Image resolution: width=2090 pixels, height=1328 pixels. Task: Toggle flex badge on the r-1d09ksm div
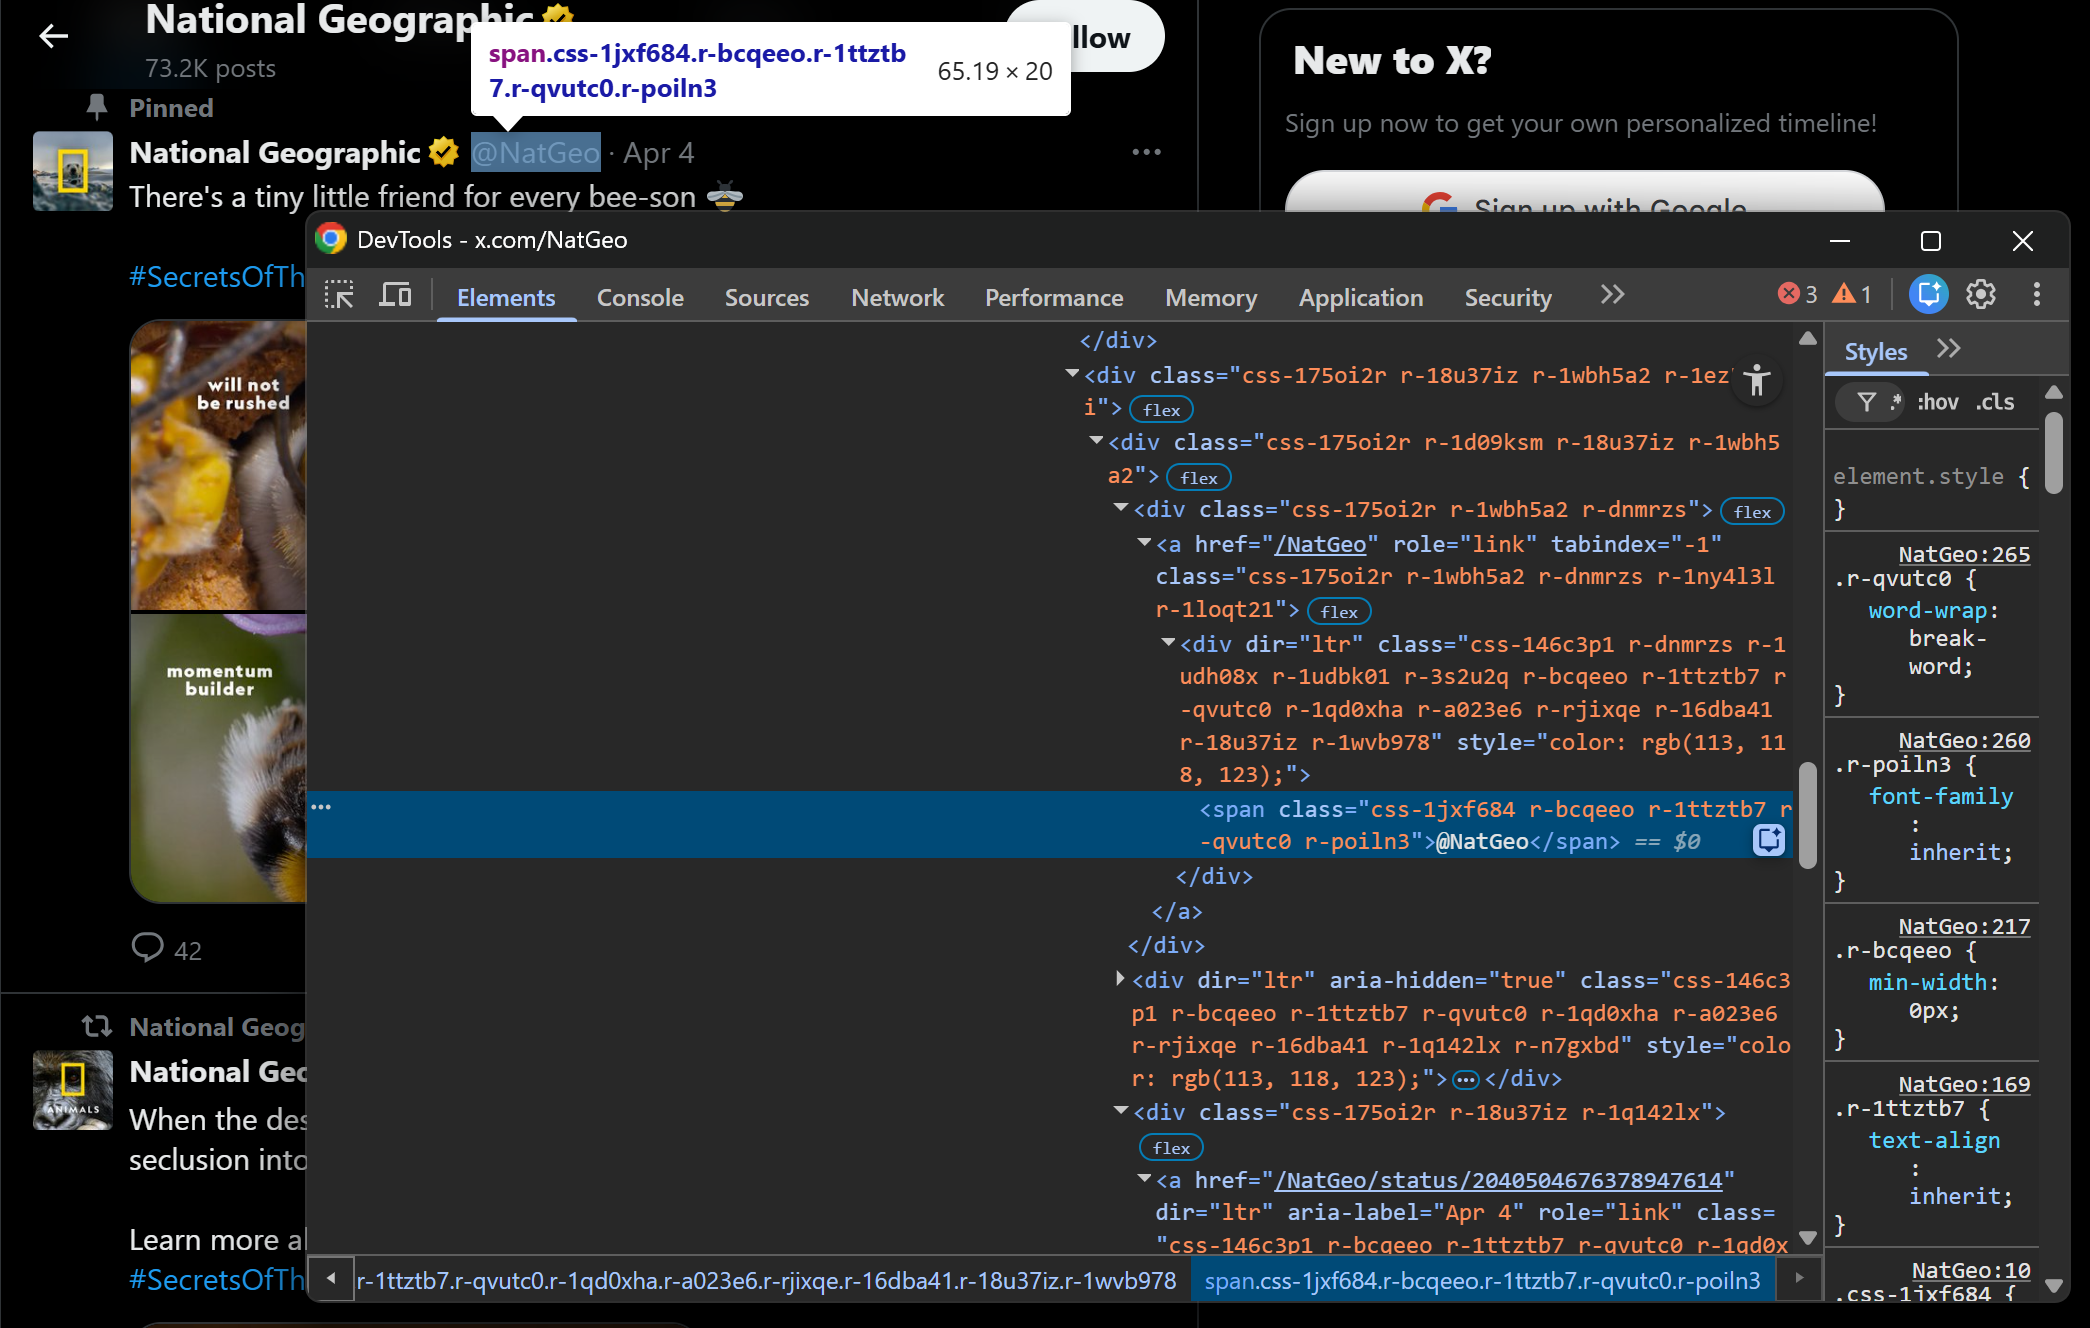pos(1199,478)
